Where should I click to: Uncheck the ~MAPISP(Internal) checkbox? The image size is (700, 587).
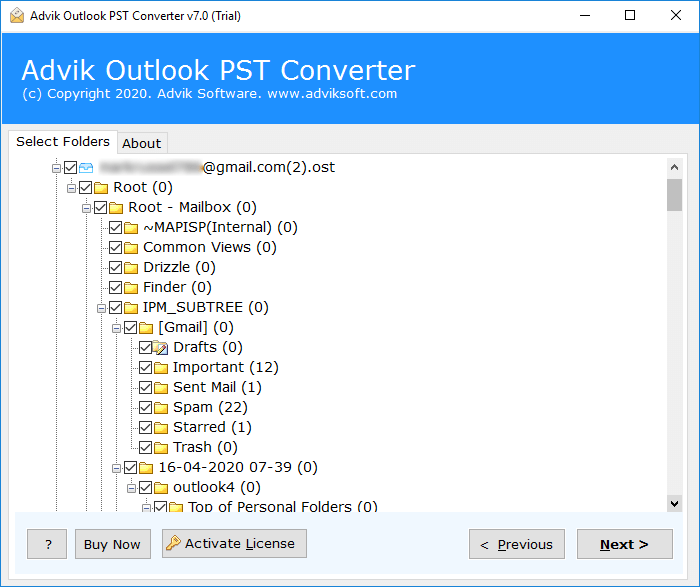point(116,228)
